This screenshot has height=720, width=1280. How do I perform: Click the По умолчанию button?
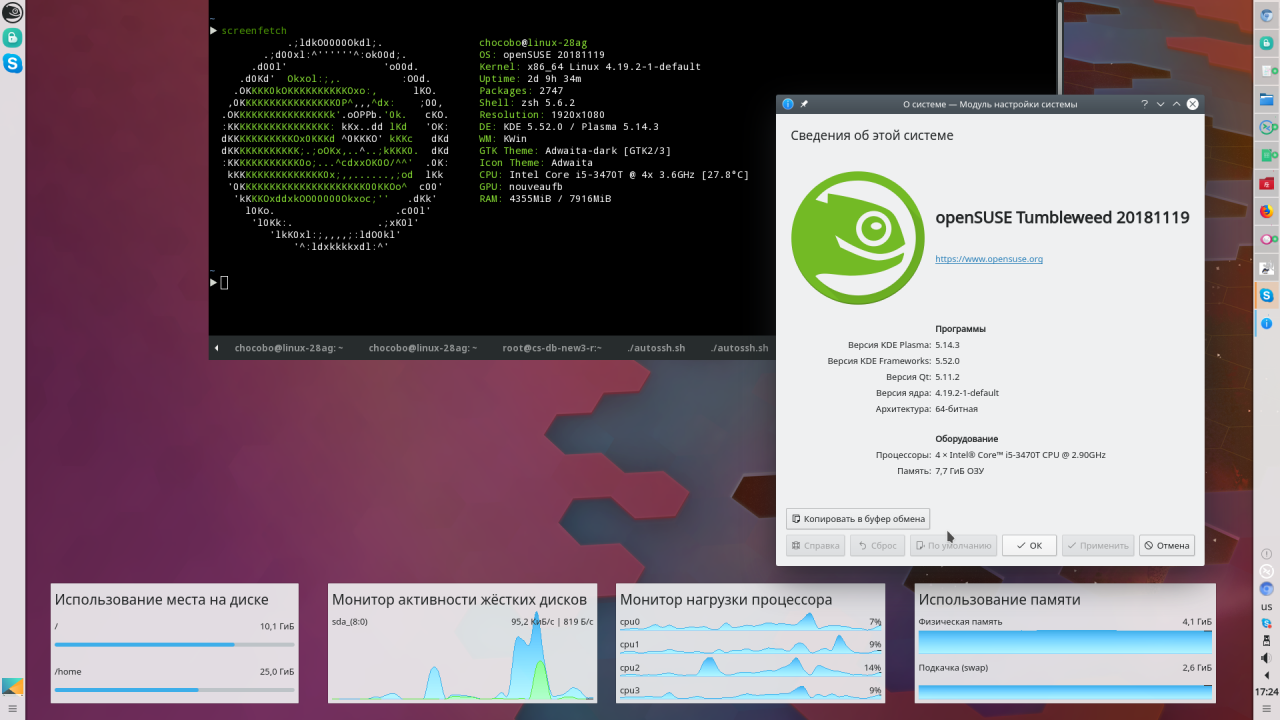click(x=953, y=545)
